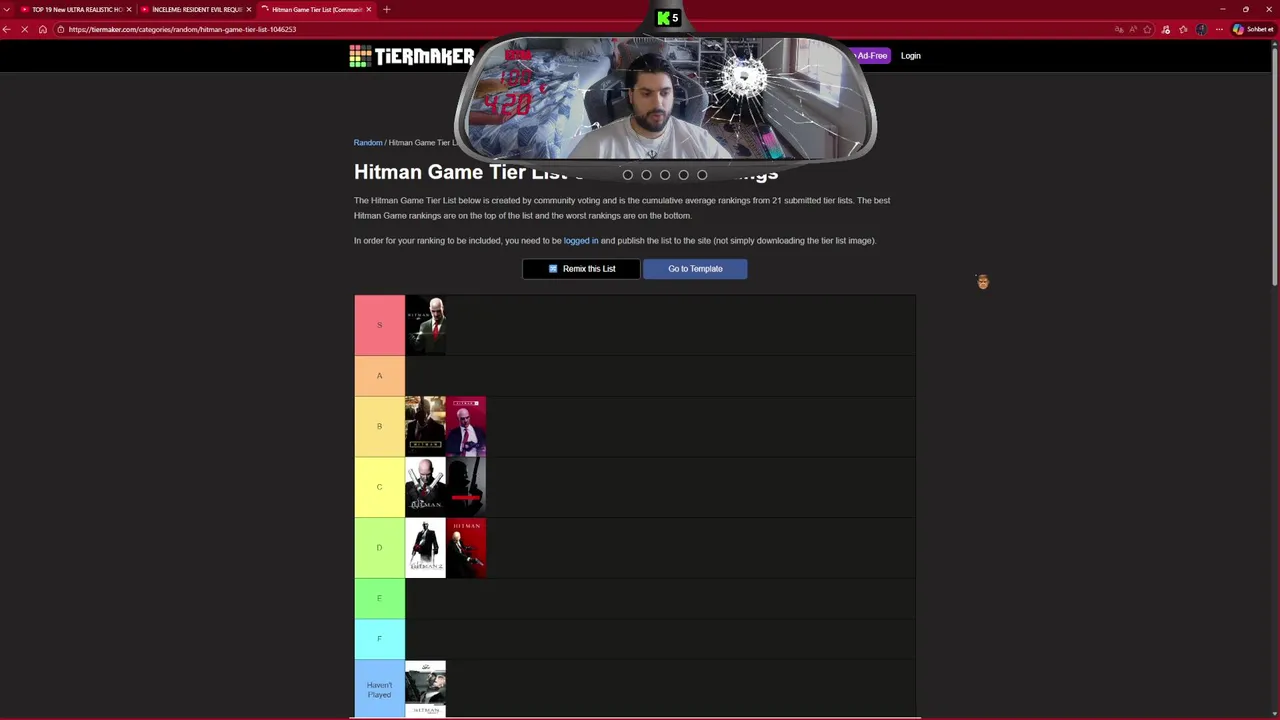Follow the 'logged in' link
This screenshot has height=720, width=1280.
click(581, 240)
